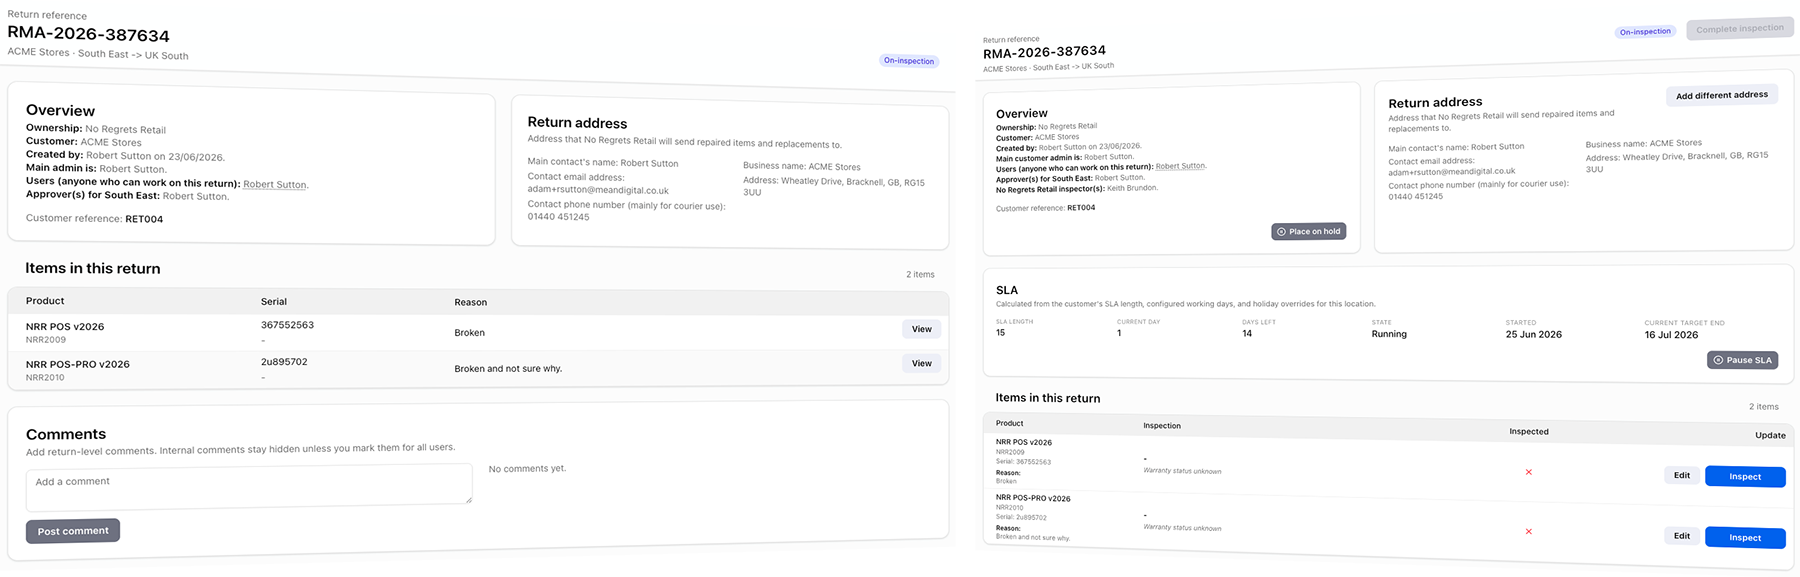This screenshot has width=1800, height=577.
Task: Click the Inspection column header
Action: tap(1162, 426)
